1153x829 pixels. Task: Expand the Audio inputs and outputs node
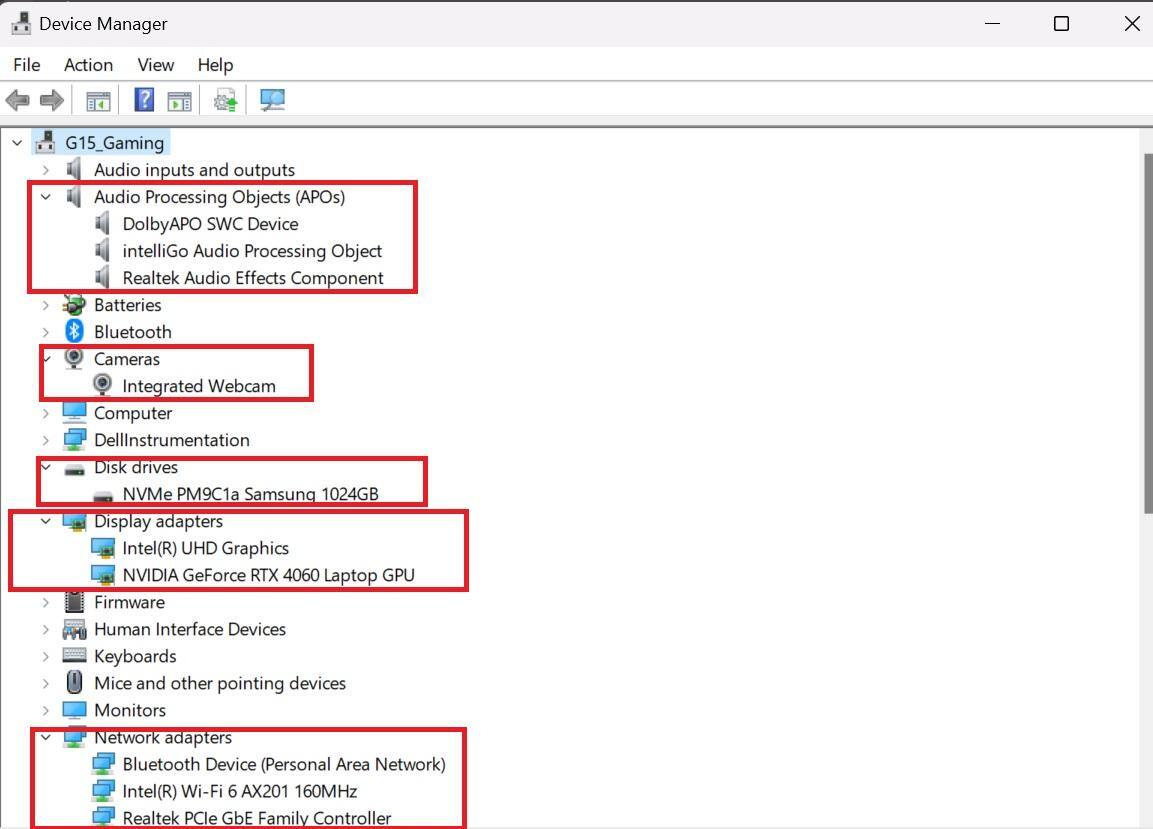click(46, 170)
